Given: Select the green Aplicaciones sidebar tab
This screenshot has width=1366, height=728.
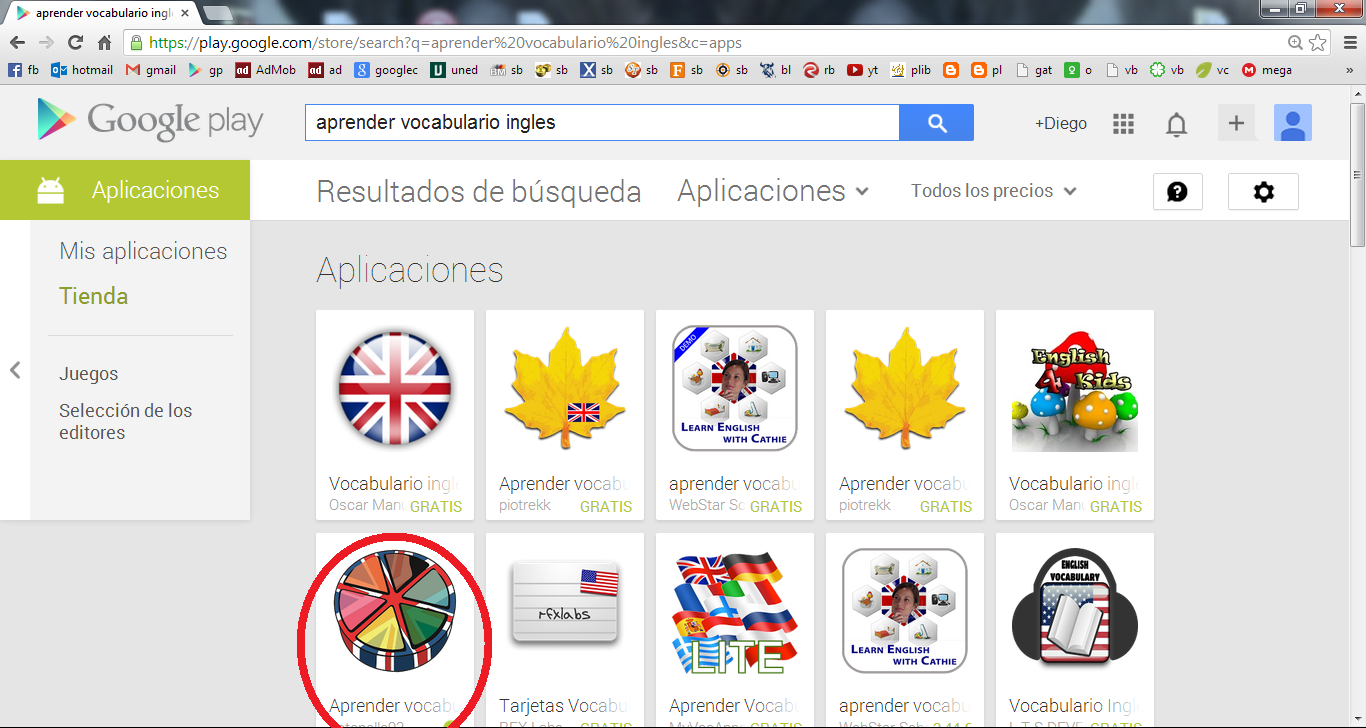Looking at the screenshot, I should [125, 190].
